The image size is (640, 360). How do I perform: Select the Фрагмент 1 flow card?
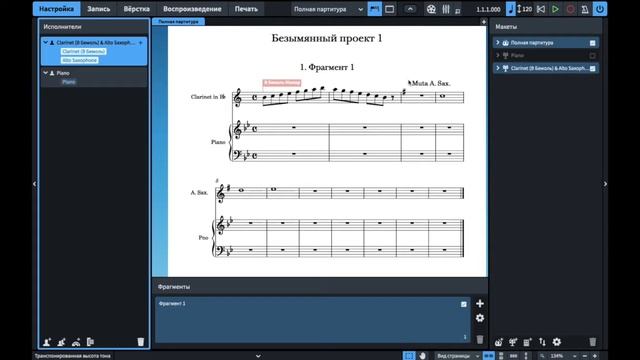tap(313, 320)
